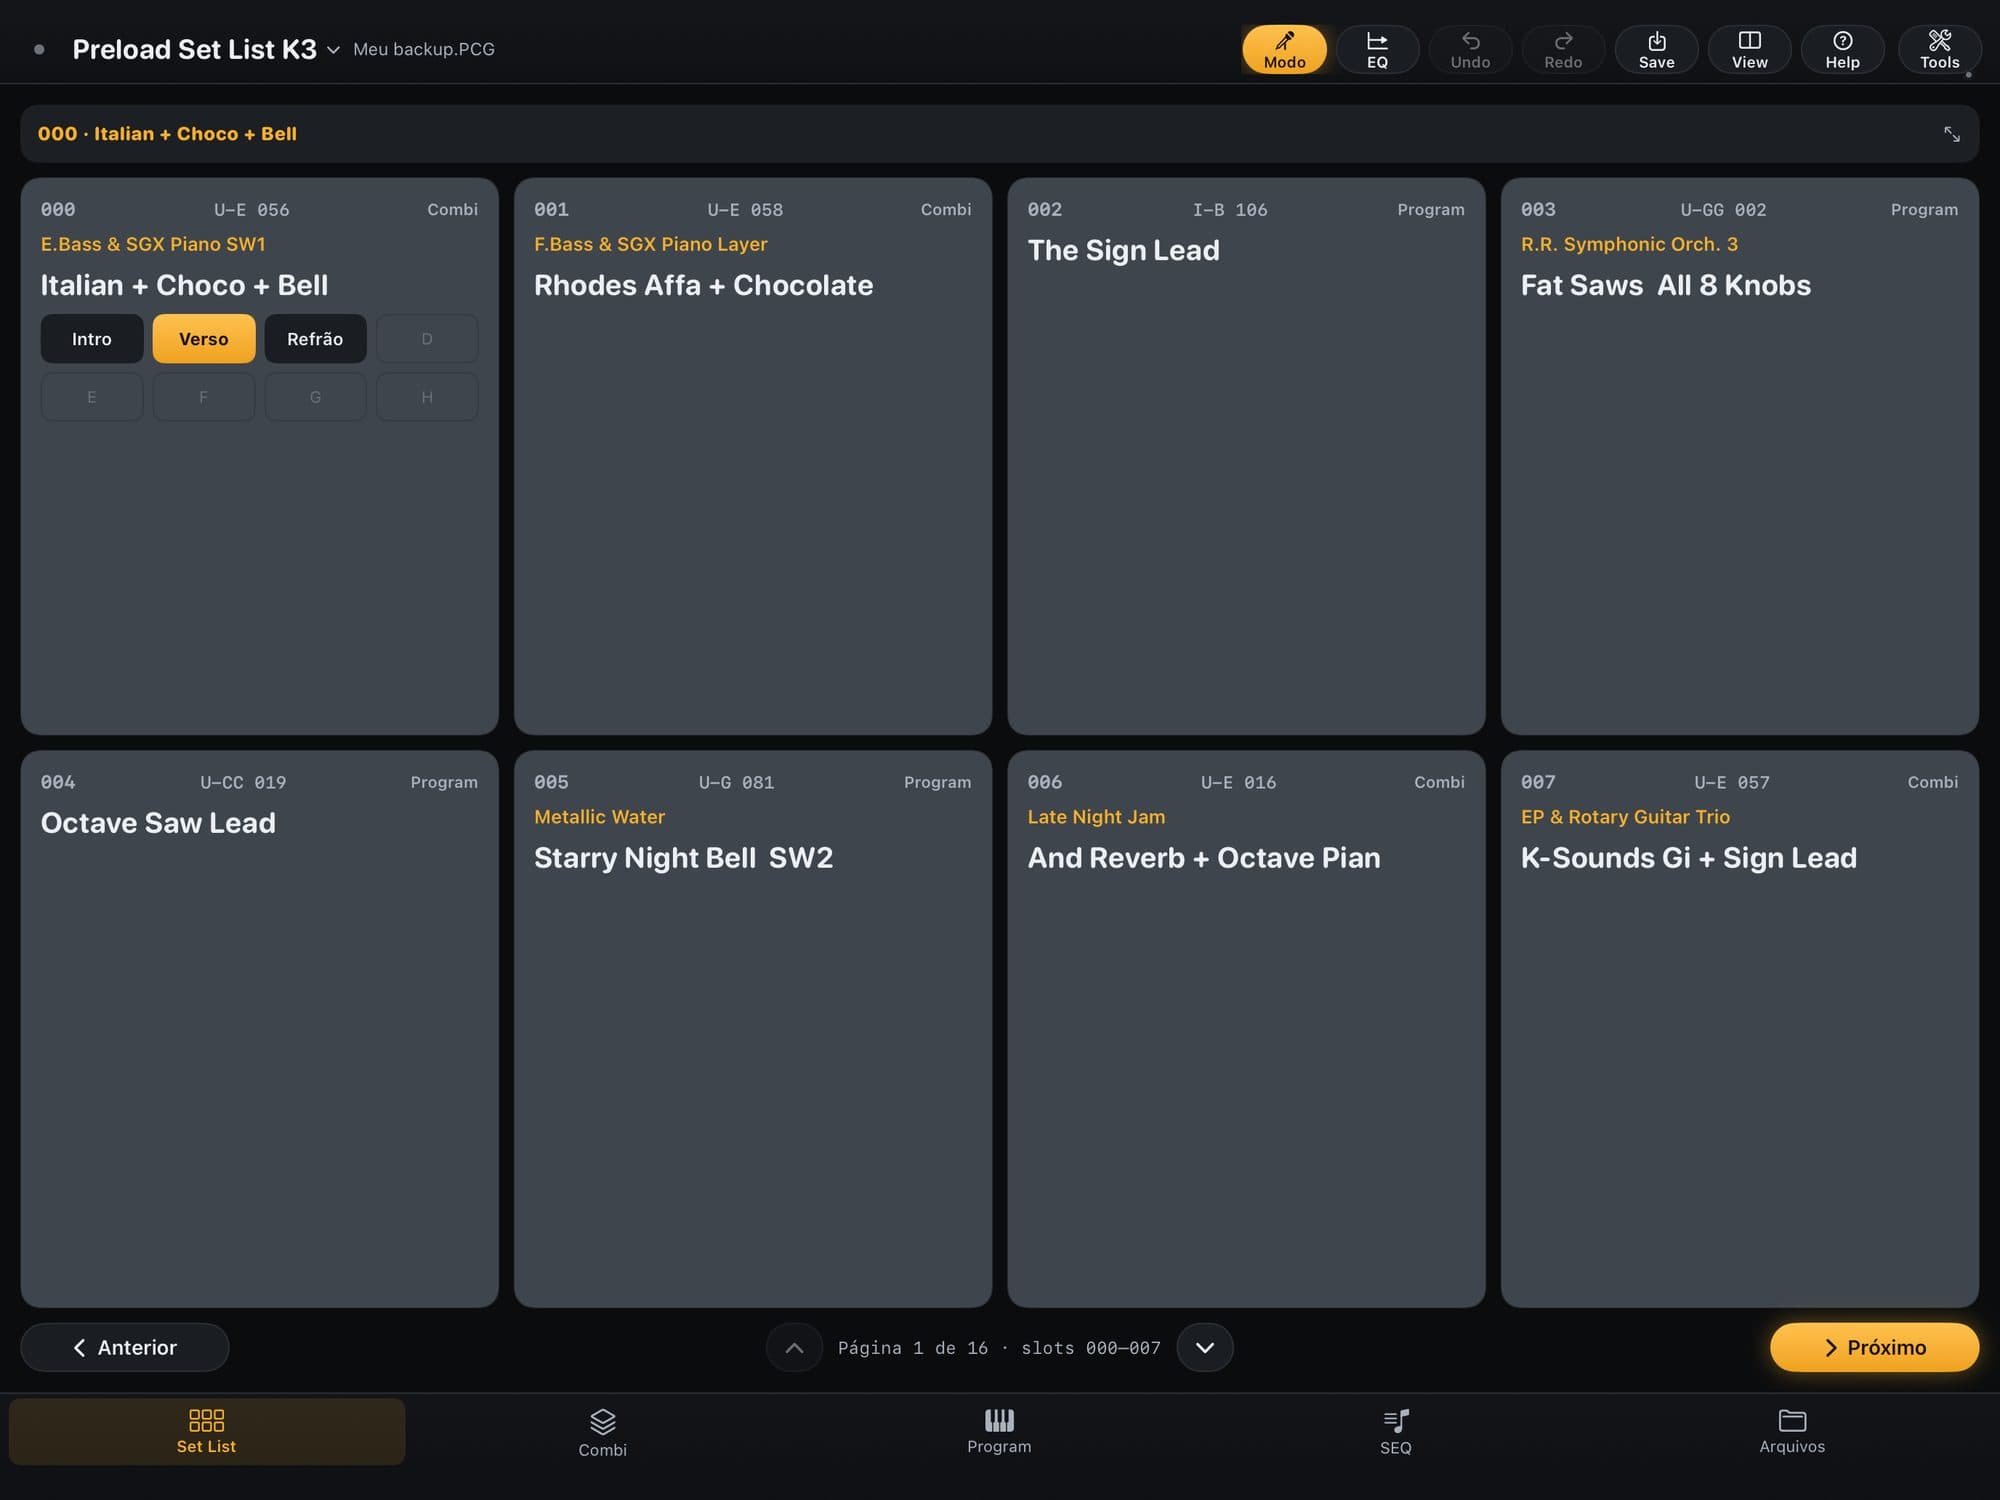Toggle the Modo edit mode button
Screen dimensions: 2000x1500
(1284, 49)
